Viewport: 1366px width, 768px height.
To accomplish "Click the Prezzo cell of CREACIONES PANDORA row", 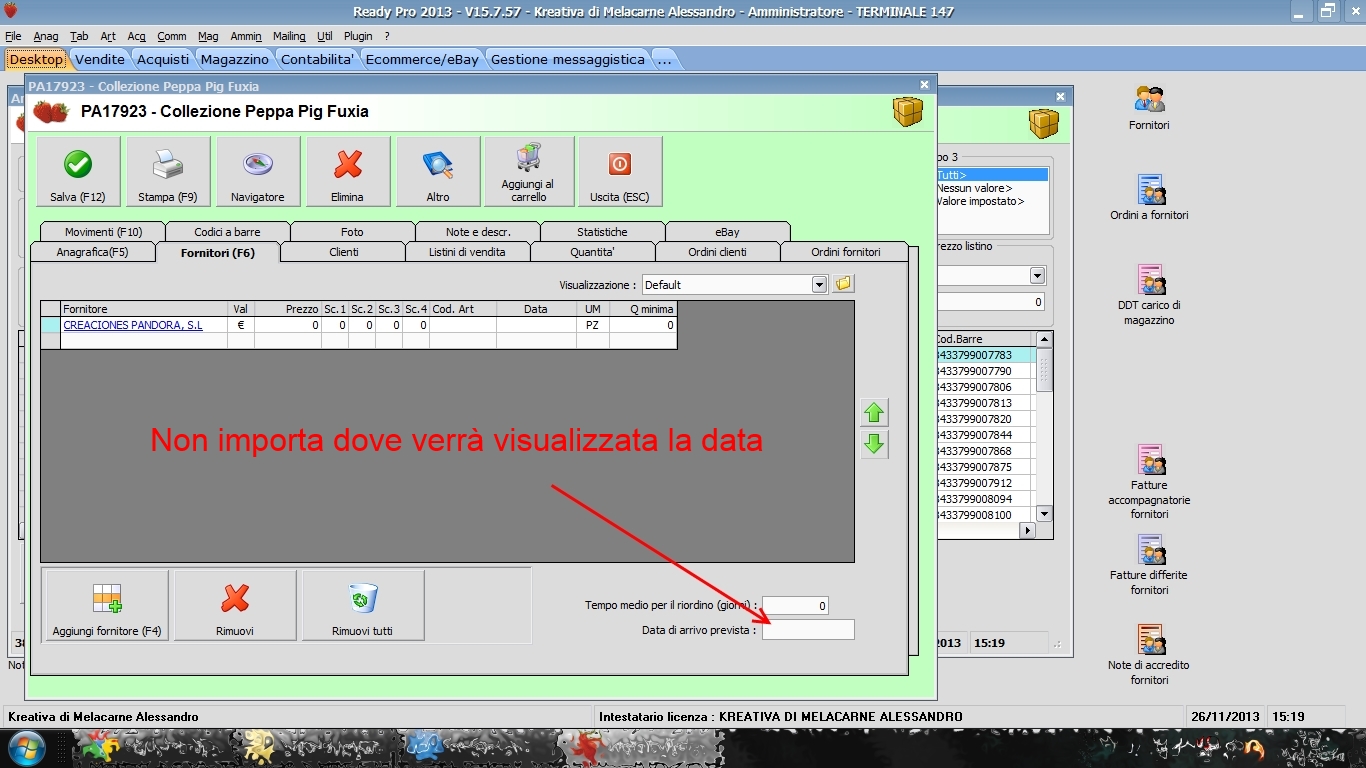I will pyautogui.click(x=288, y=325).
